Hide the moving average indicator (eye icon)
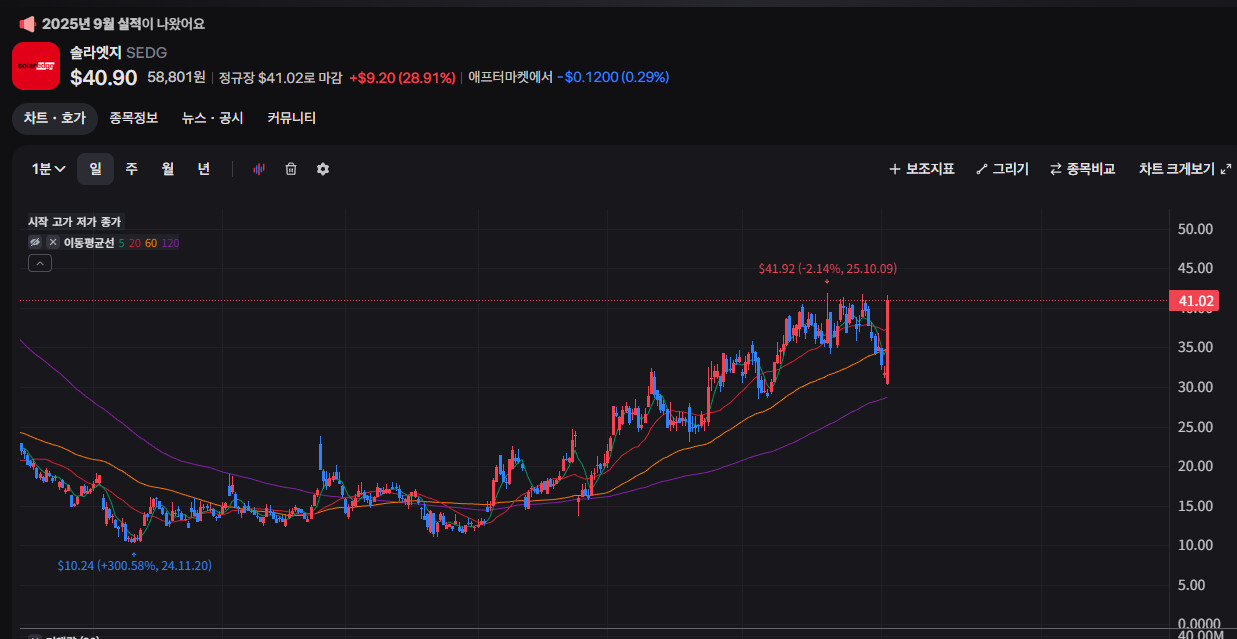This screenshot has height=639, width=1237. (x=35, y=242)
